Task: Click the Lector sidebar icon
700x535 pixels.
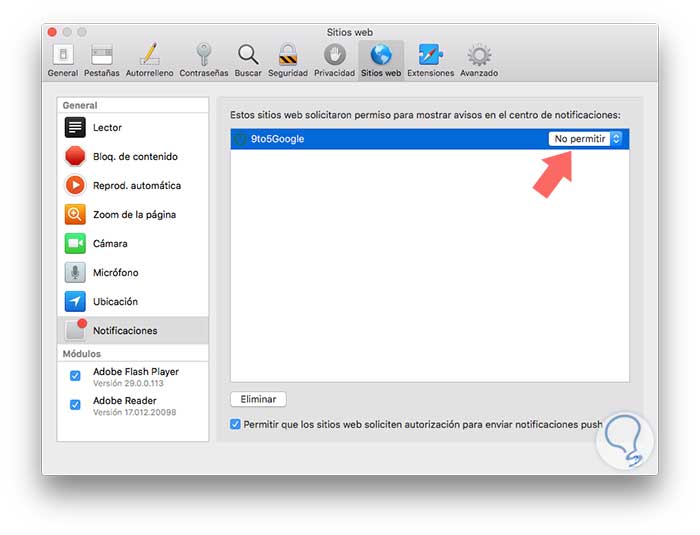Action: click(75, 127)
